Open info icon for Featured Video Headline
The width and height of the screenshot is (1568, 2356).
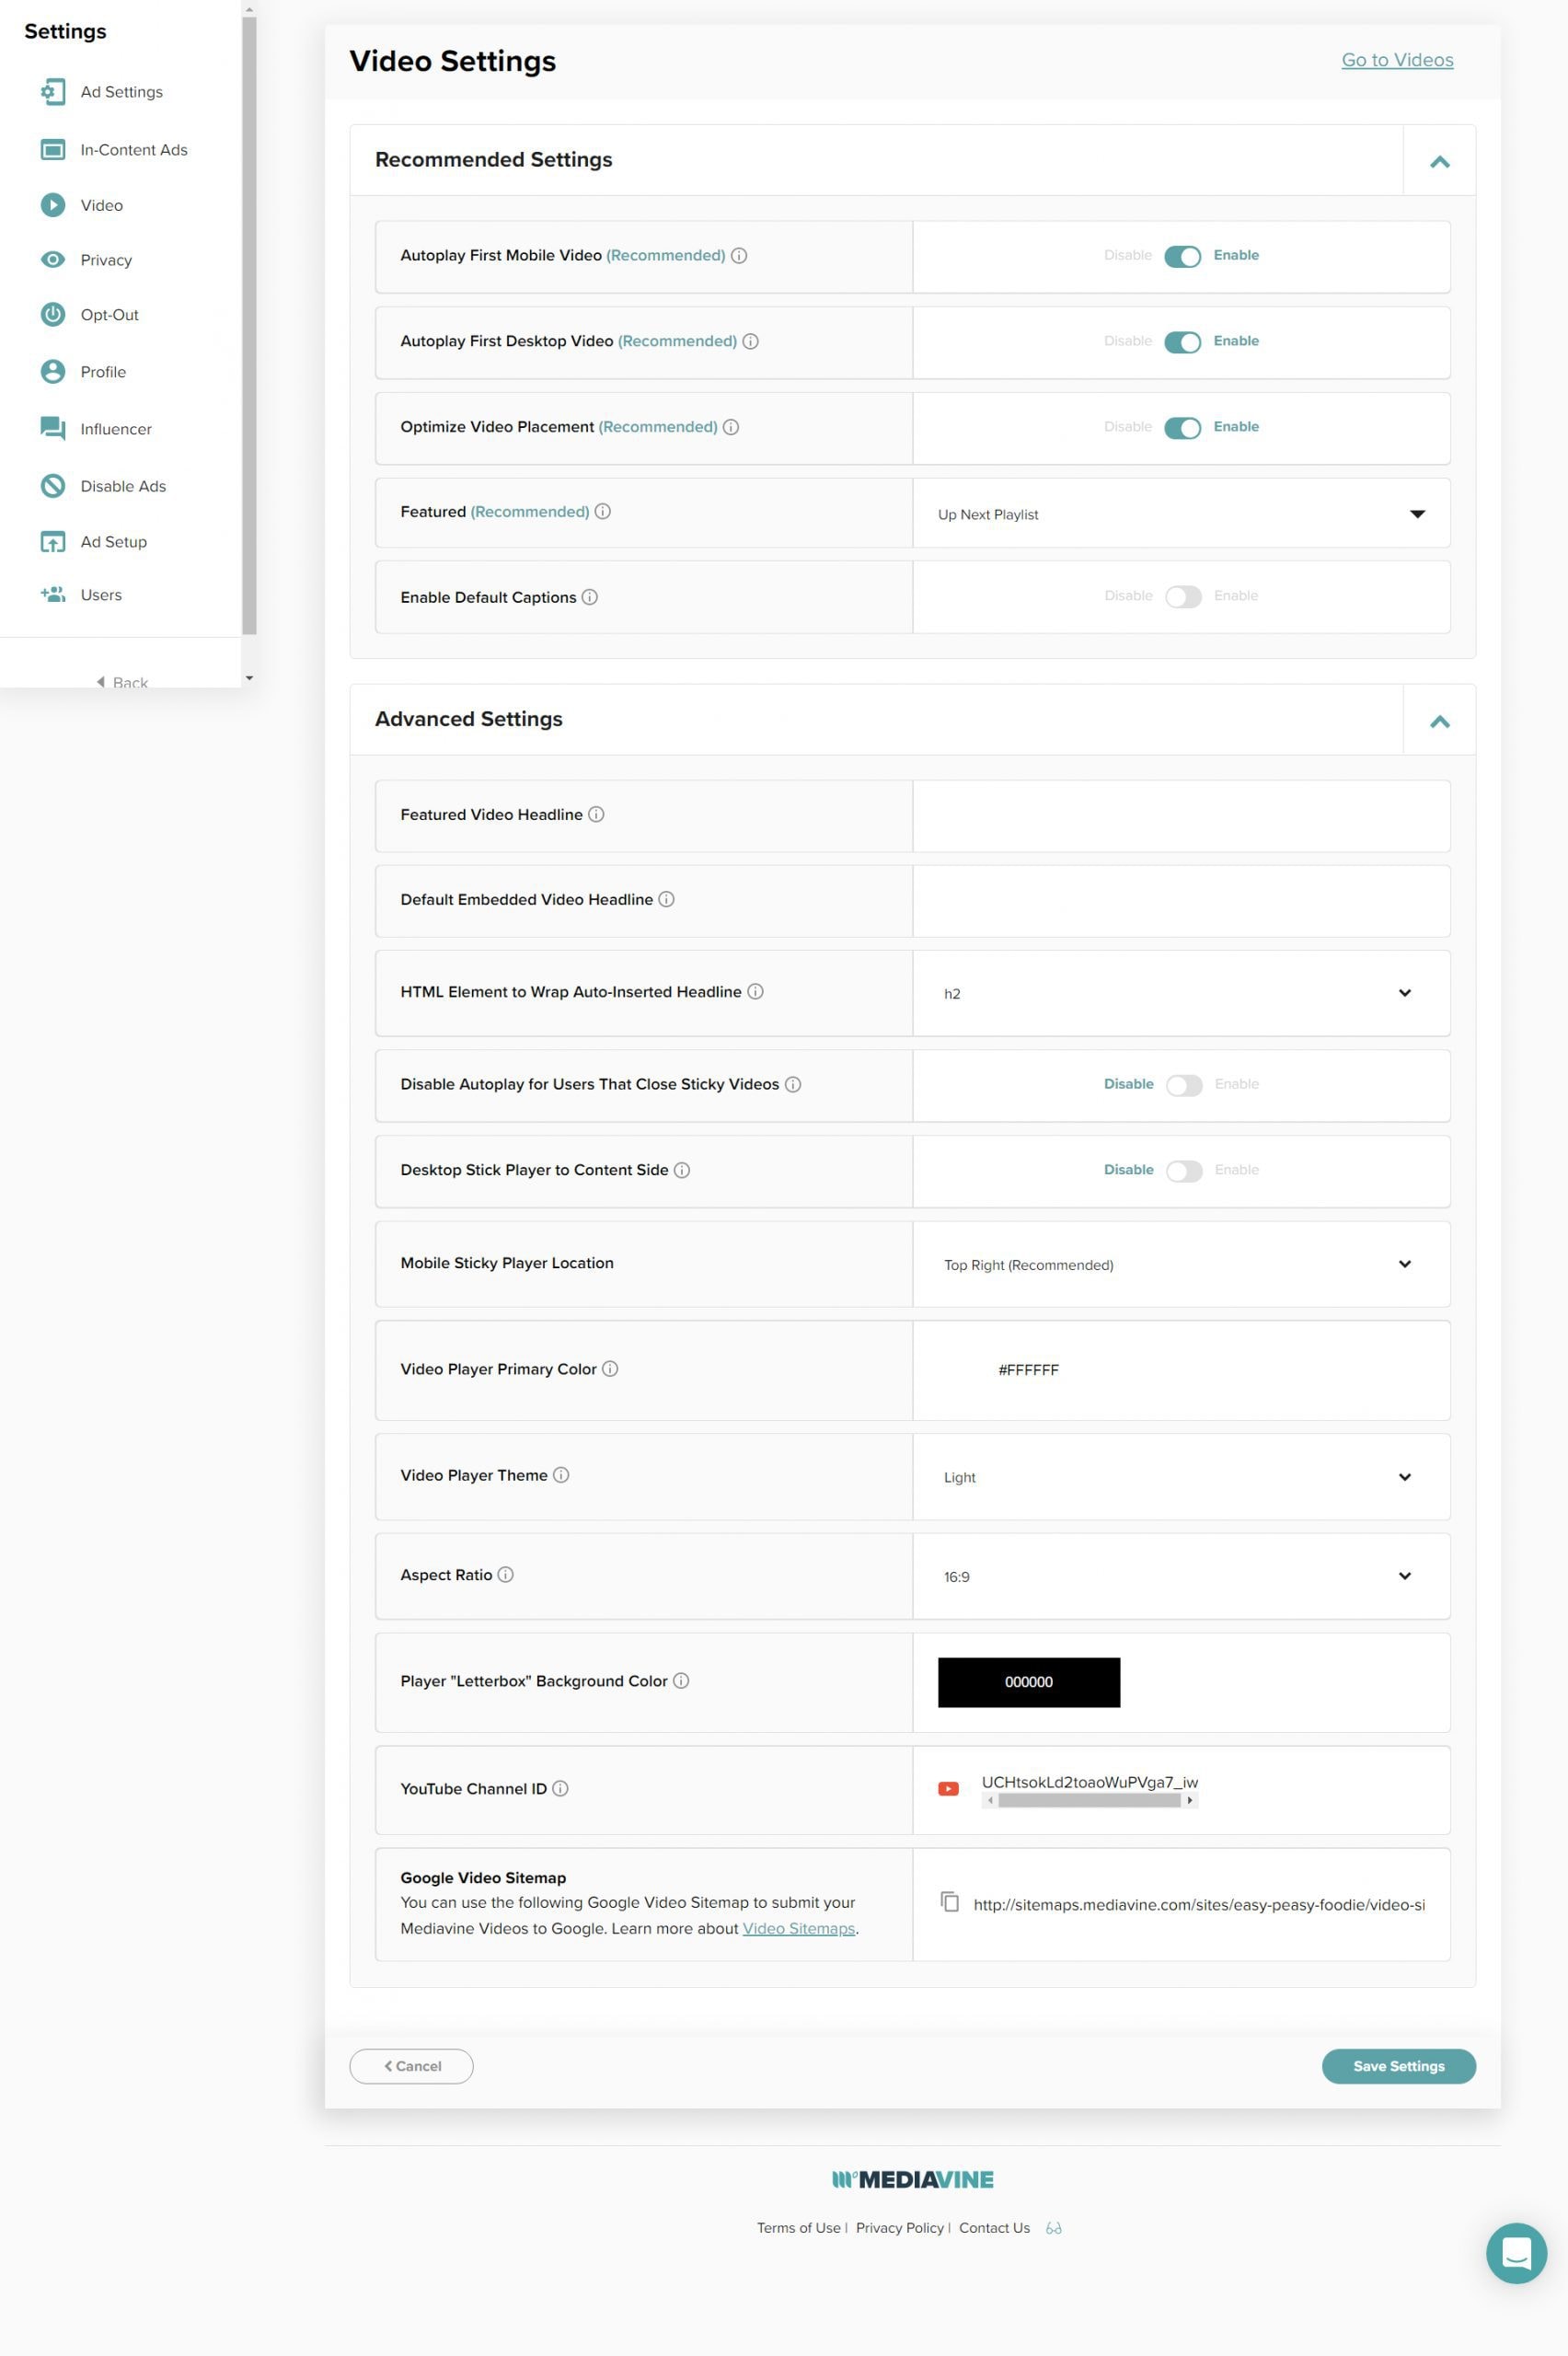pos(596,815)
